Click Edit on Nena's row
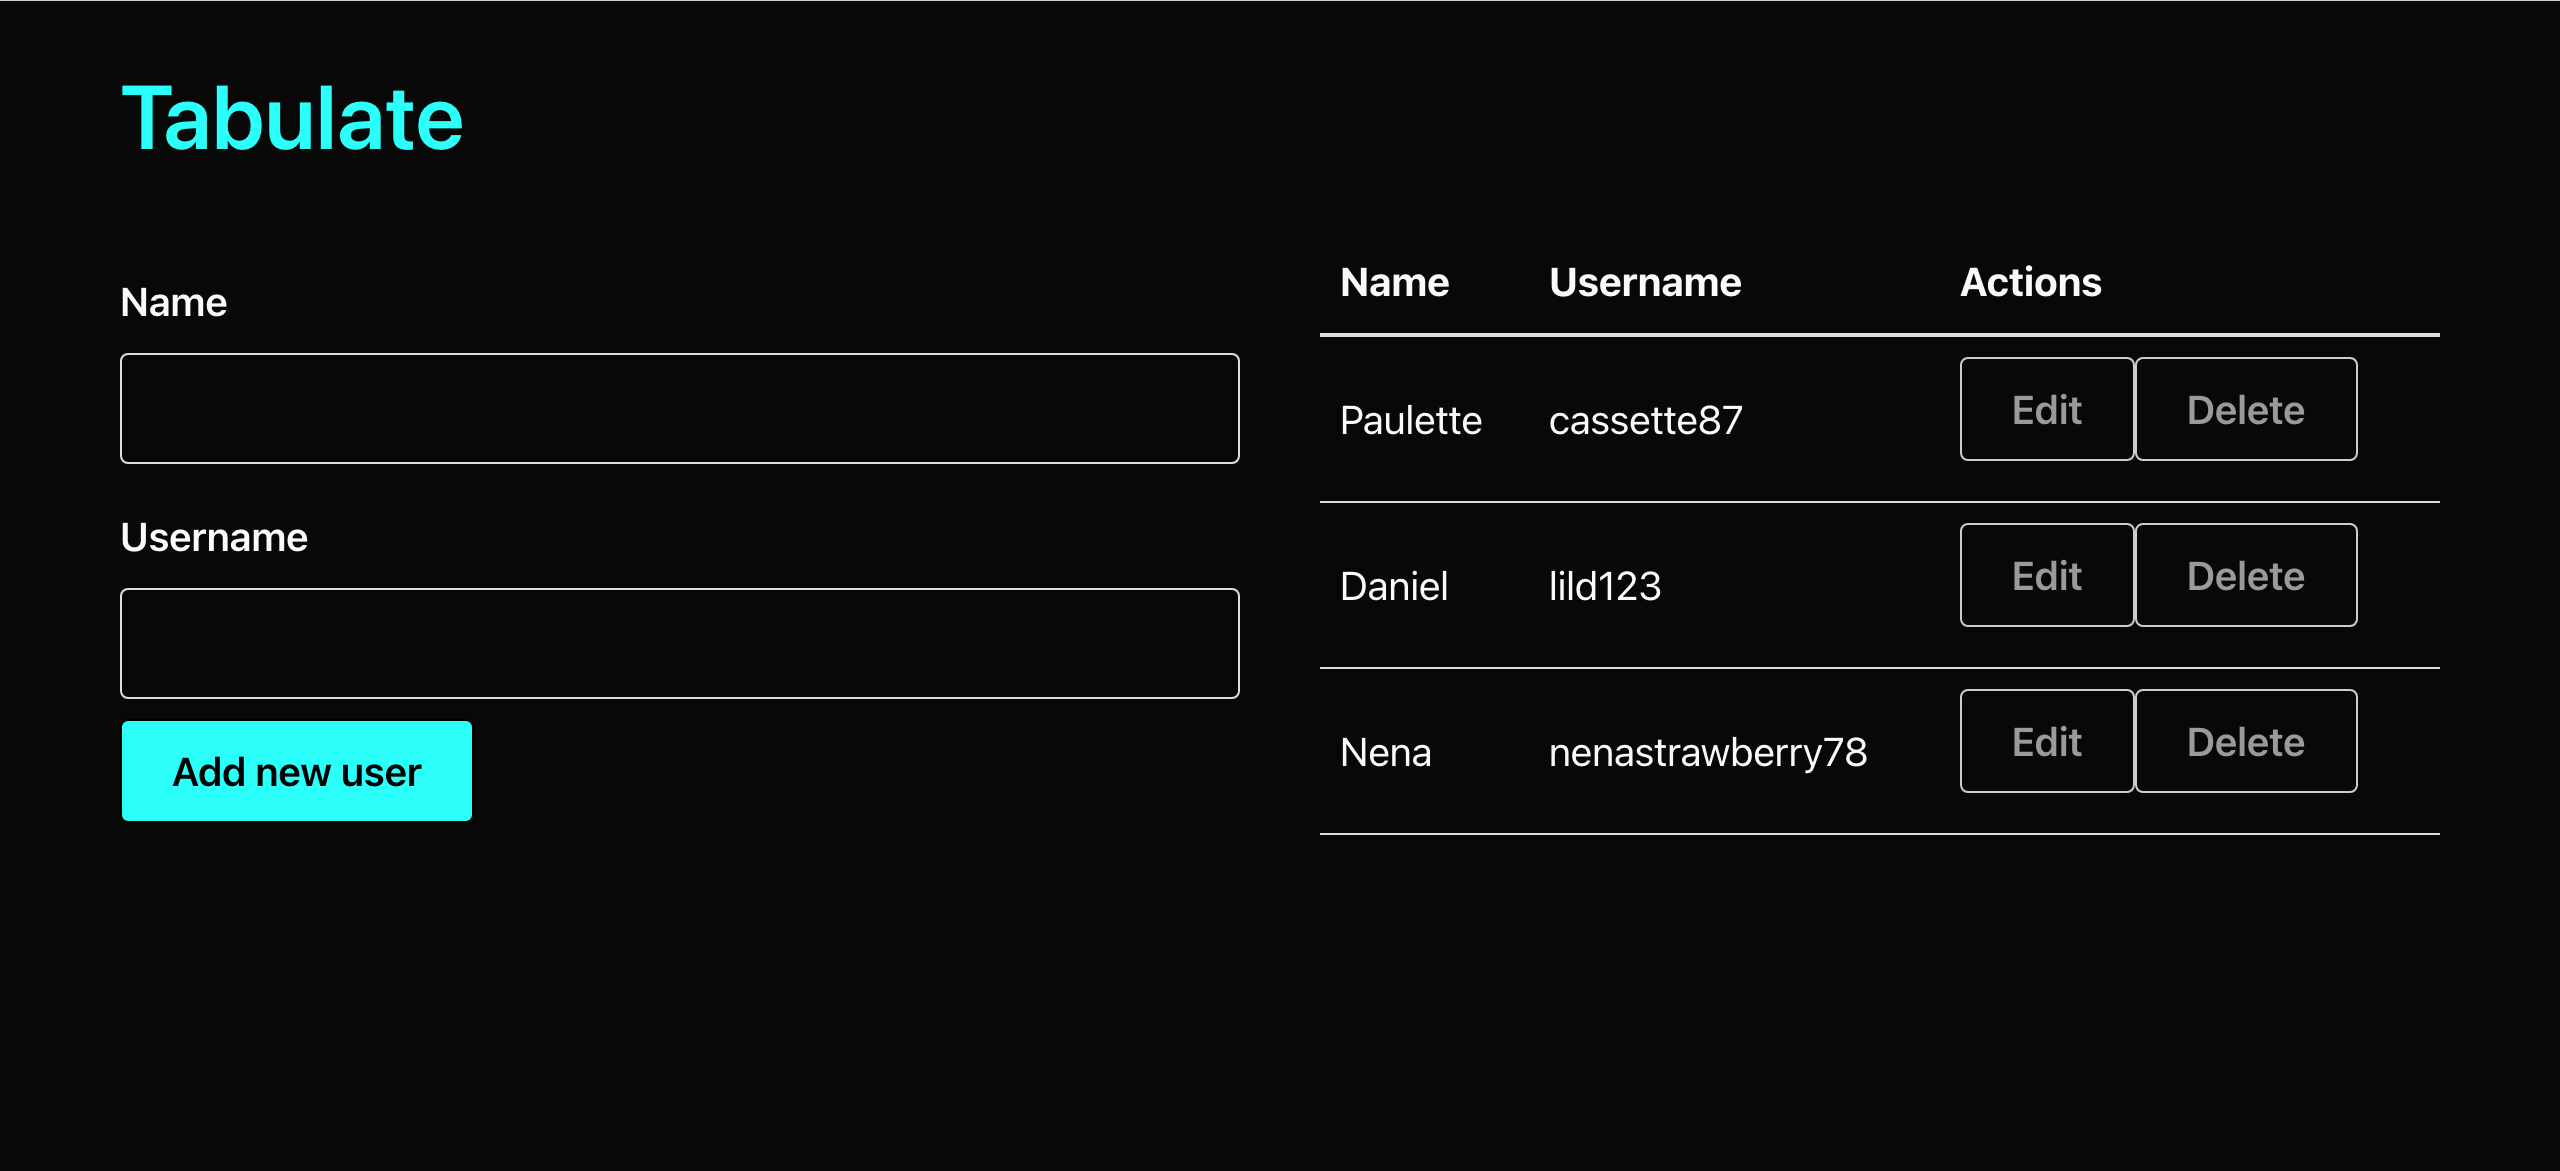 (x=2046, y=741)
